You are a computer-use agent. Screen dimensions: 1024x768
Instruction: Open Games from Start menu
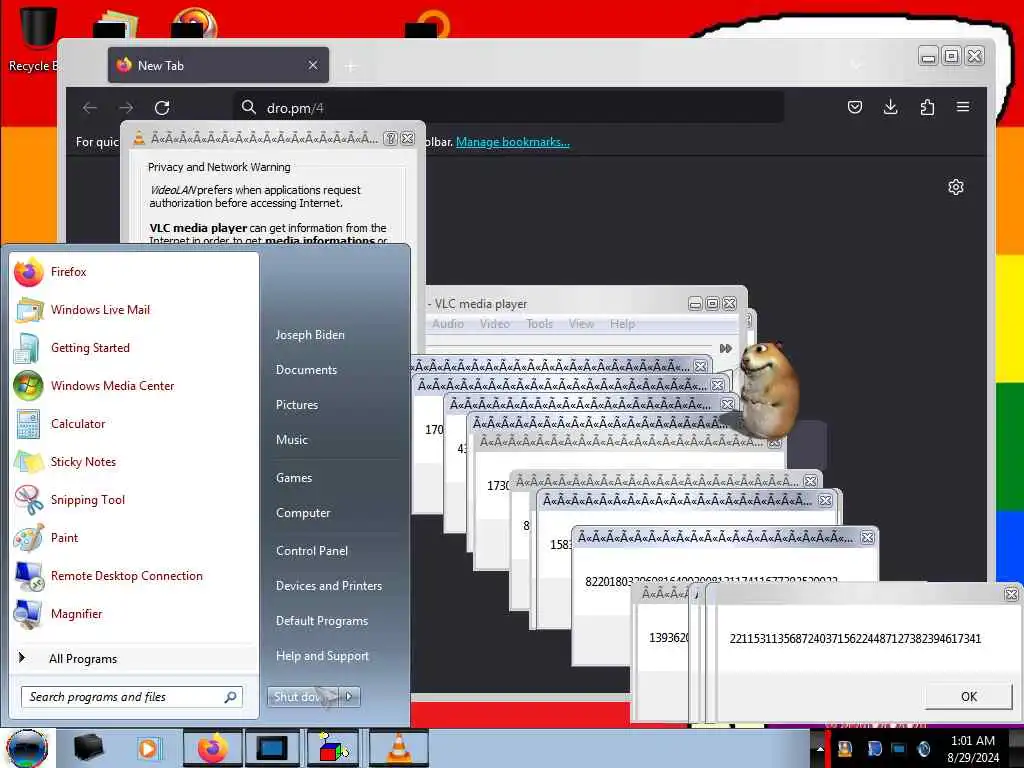[x=294, y=477]
